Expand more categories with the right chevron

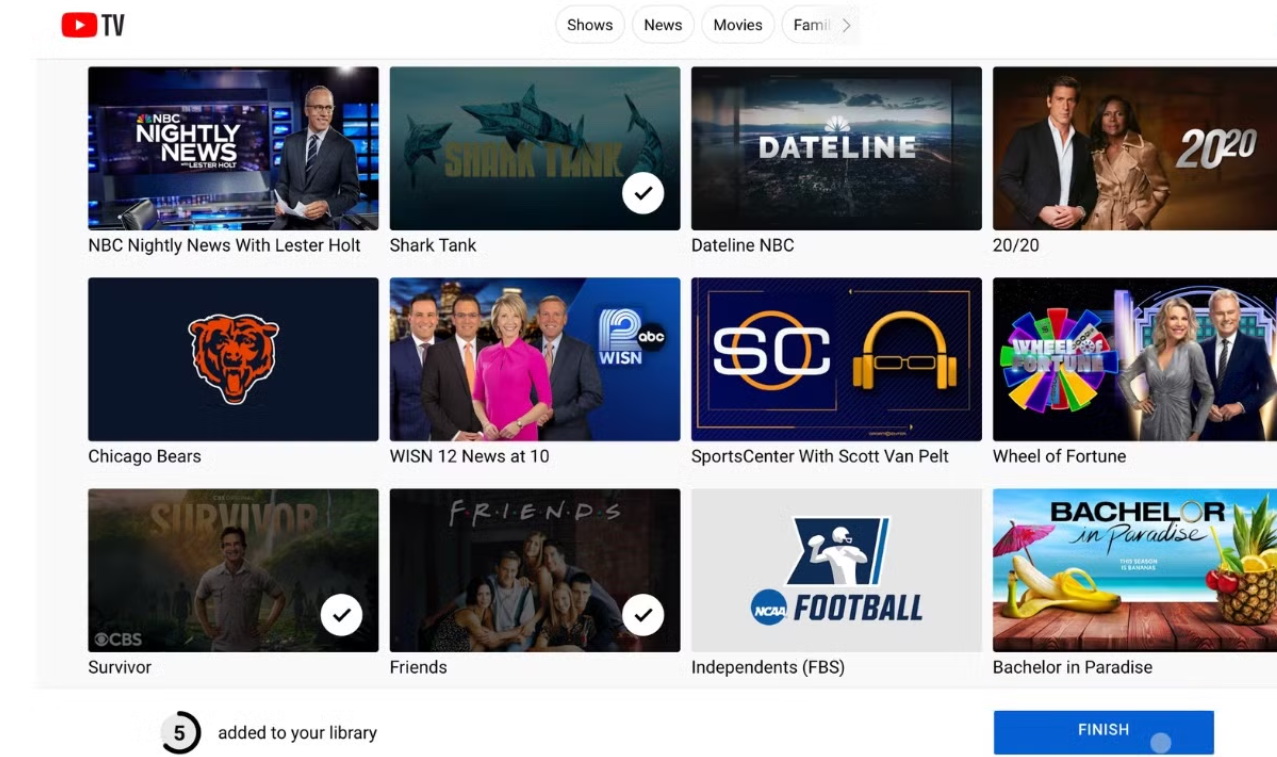(846, 25)
